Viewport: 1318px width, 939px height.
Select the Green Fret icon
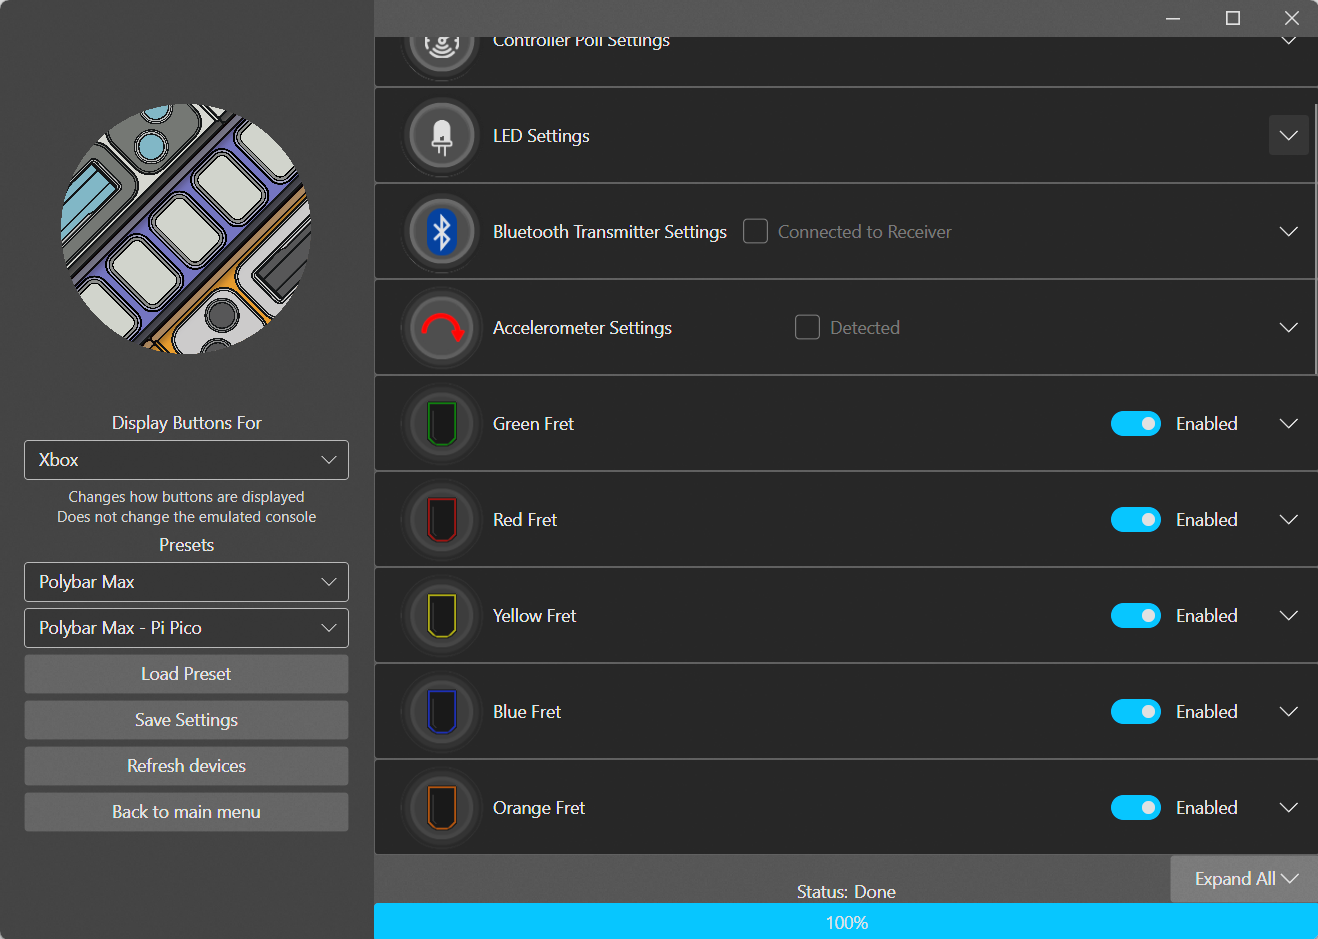pos(441,424)
